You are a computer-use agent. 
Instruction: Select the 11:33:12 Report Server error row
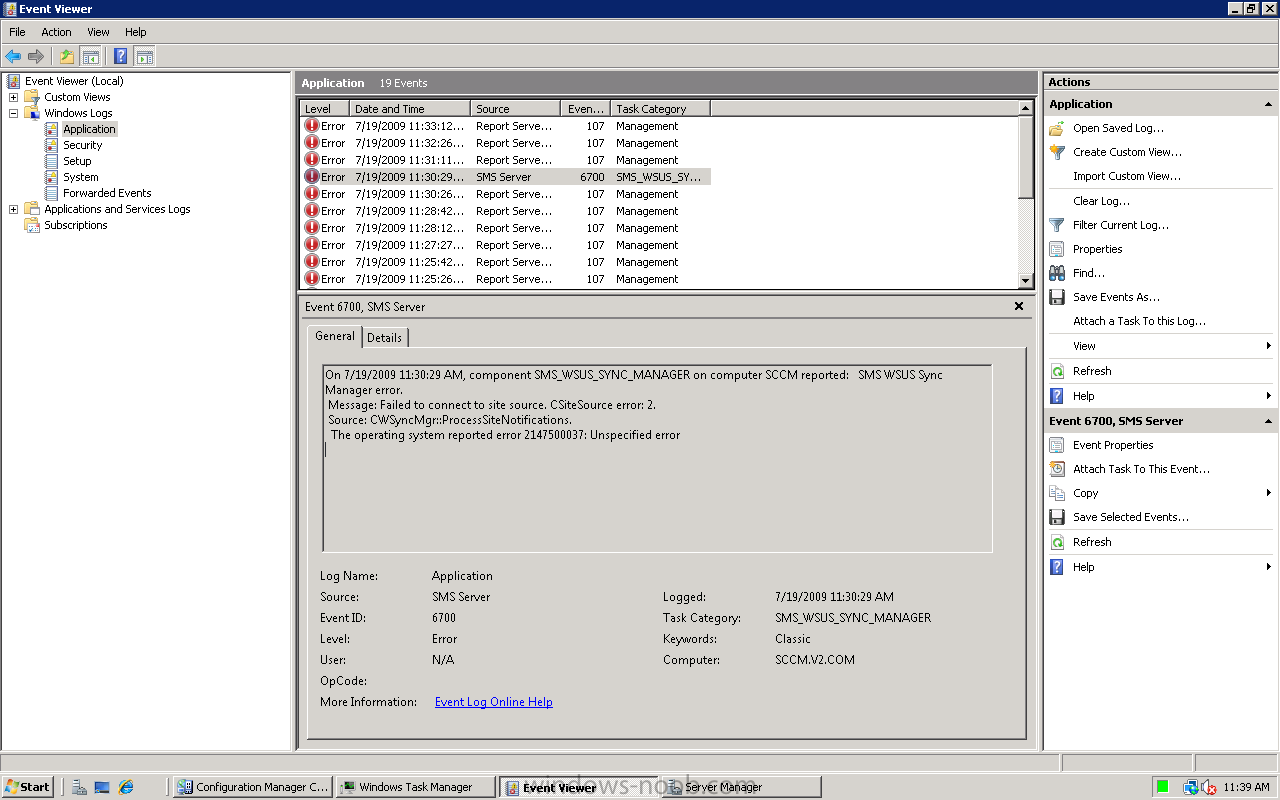coord(506,126)
